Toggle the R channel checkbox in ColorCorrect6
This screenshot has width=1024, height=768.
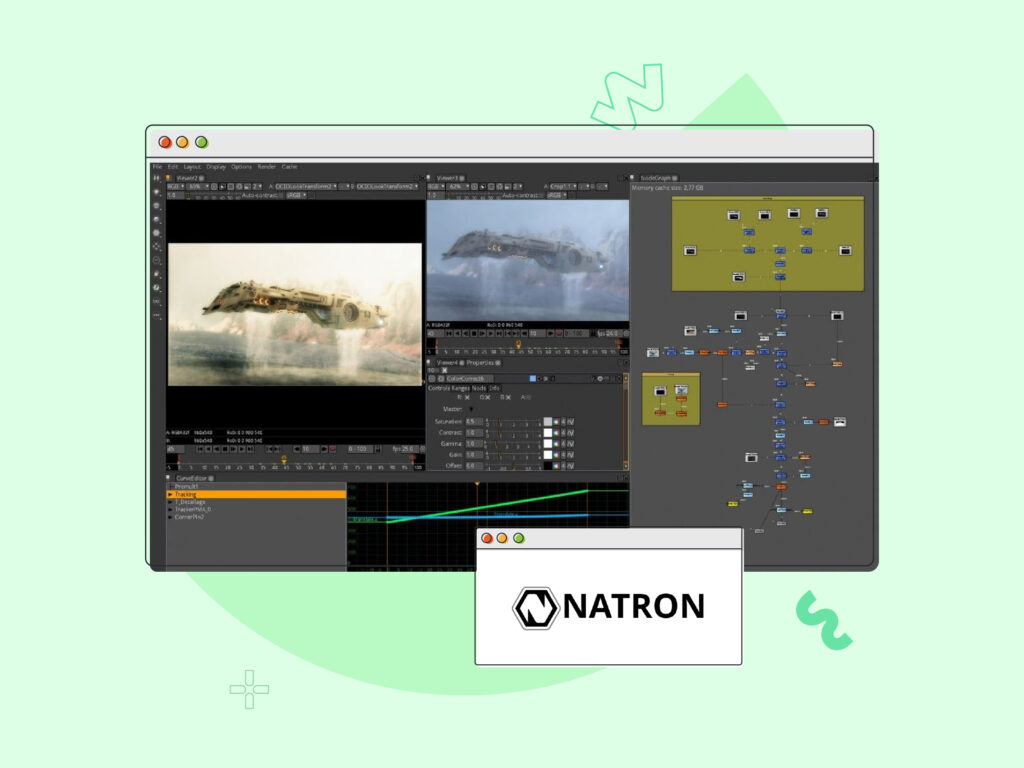coord(467,397)
